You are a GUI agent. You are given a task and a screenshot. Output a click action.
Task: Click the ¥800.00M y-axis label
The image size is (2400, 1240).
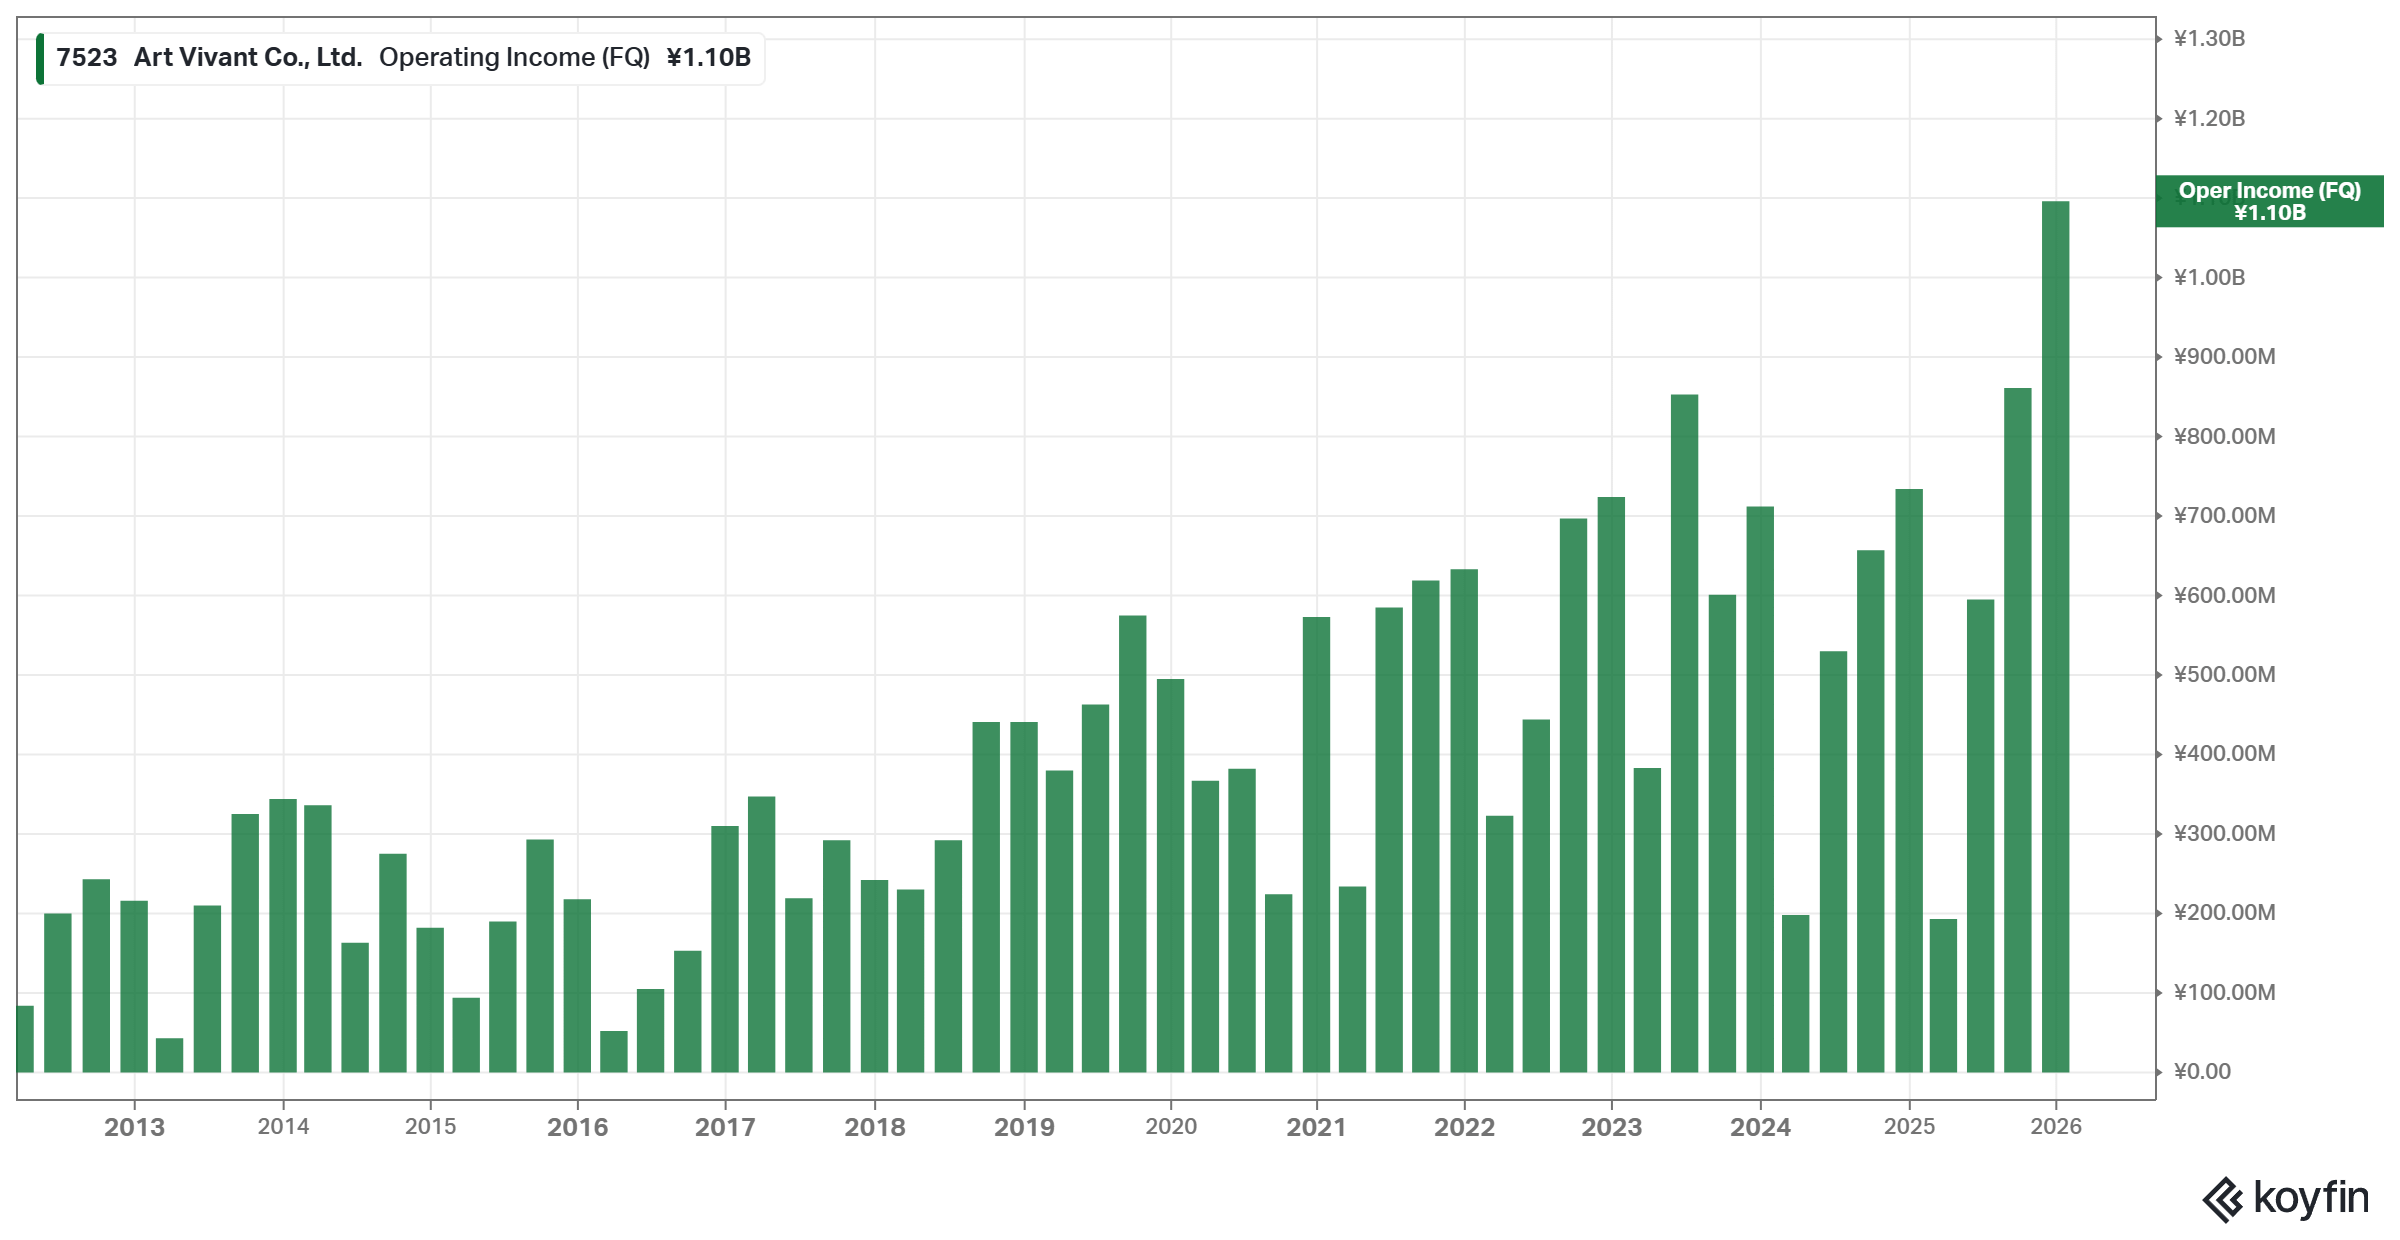2224,437
